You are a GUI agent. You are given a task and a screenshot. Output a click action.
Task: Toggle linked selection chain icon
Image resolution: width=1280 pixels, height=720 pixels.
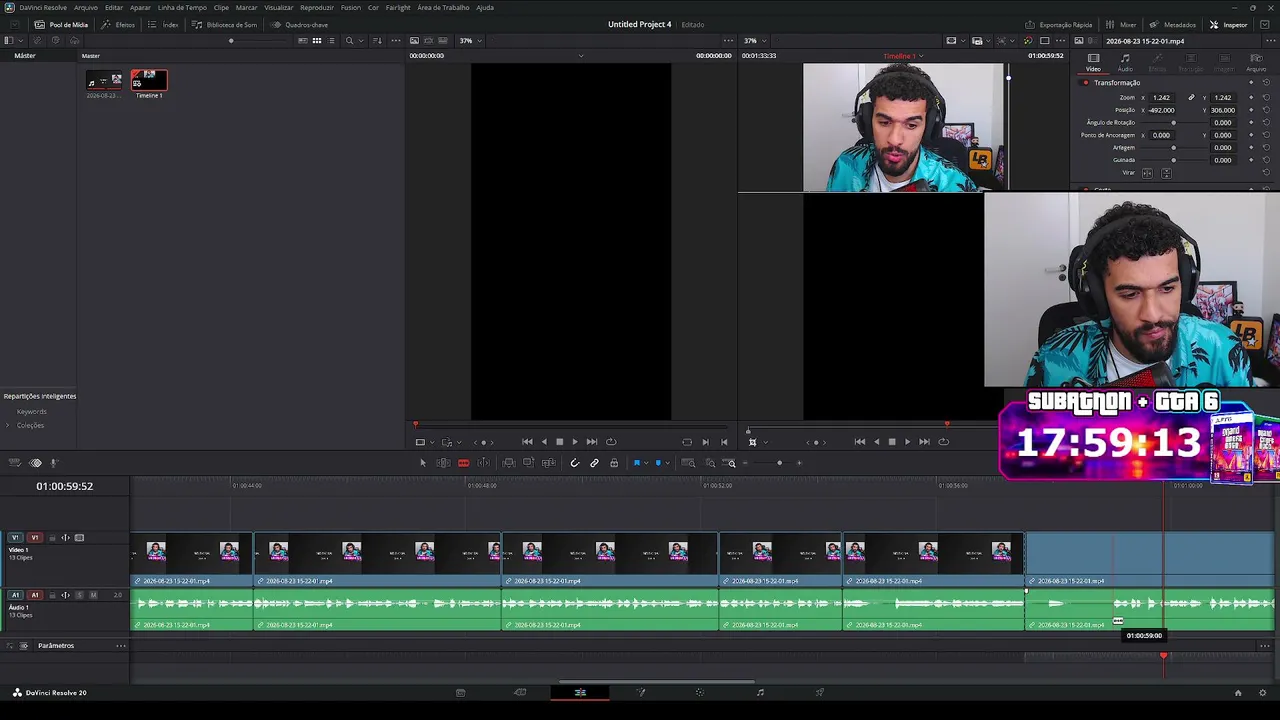594,463
